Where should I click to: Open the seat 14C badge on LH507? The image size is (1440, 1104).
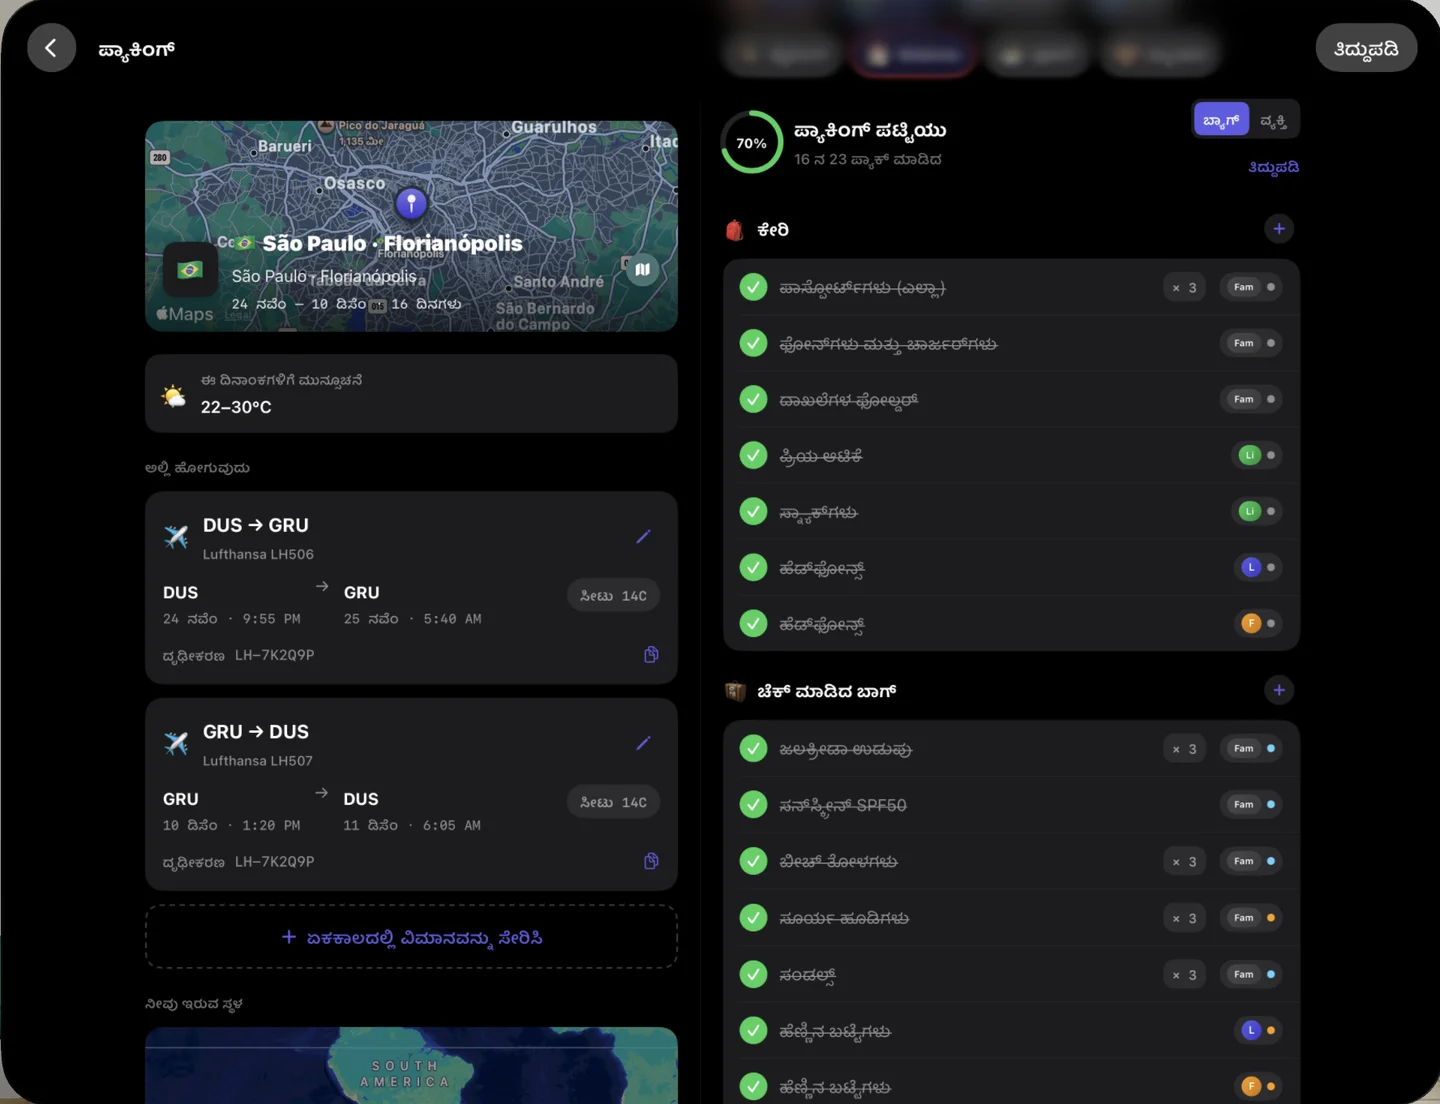(613, 802)
